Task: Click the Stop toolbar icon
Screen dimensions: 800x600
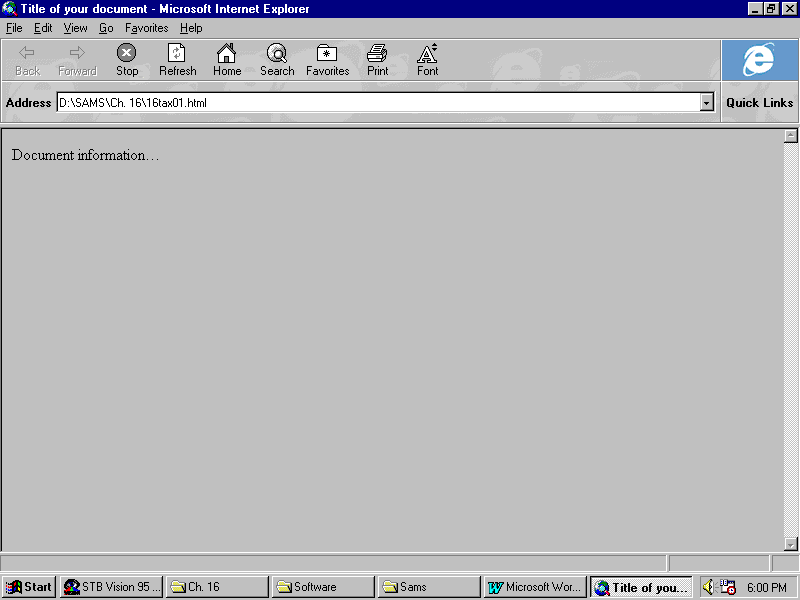Action: coord(127,60)
